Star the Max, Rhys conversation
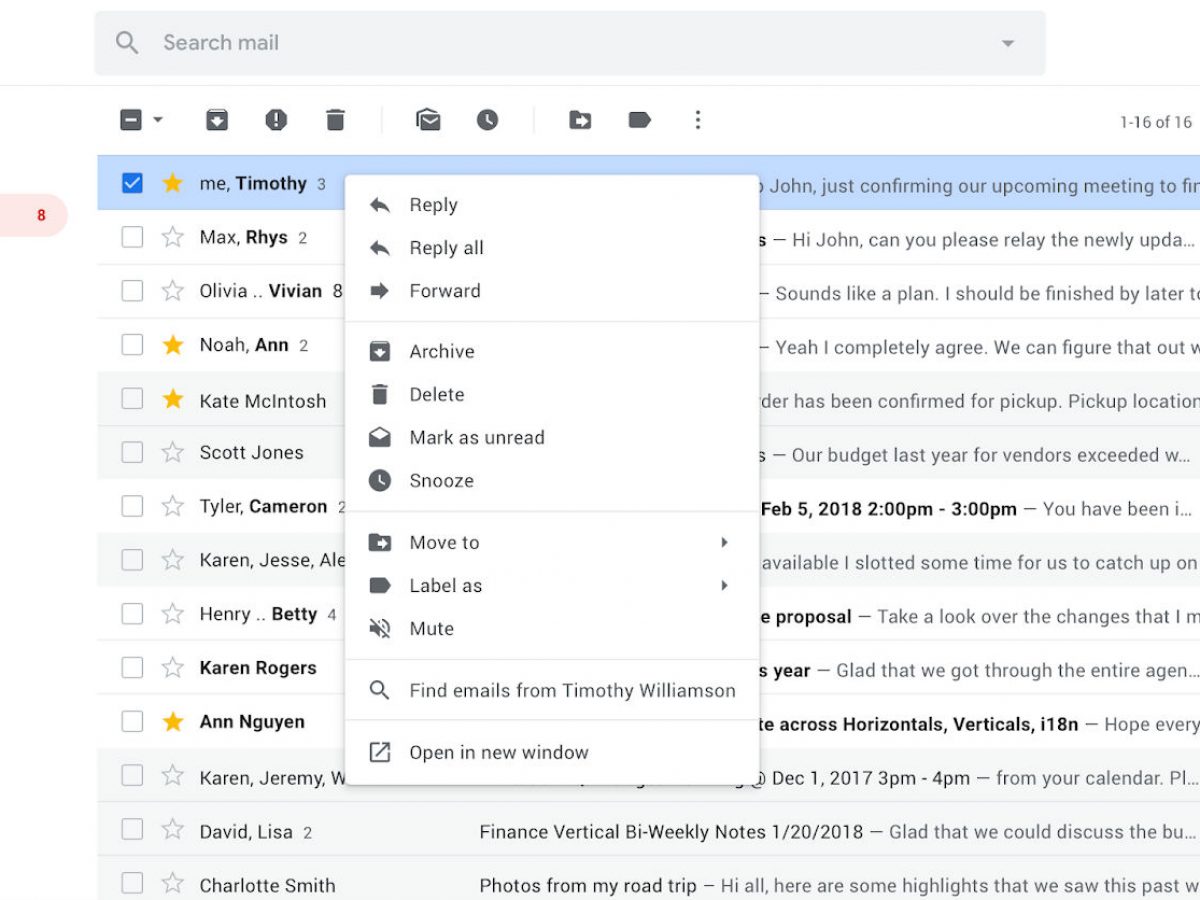 [173, 238]
